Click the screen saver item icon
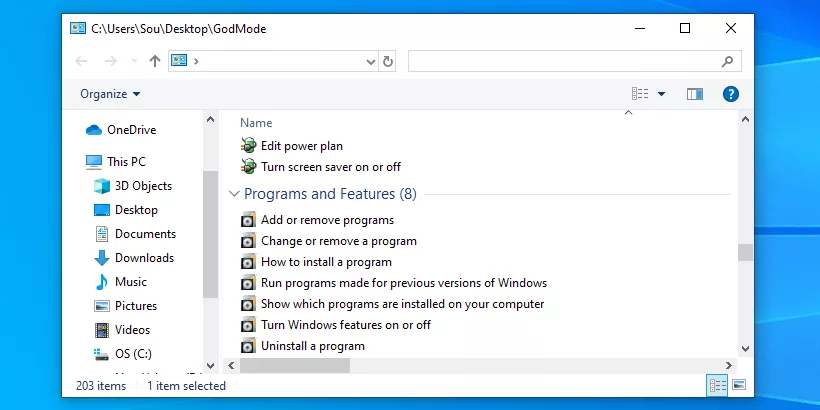This screenshot has height=410, width=820. point(248,166)
